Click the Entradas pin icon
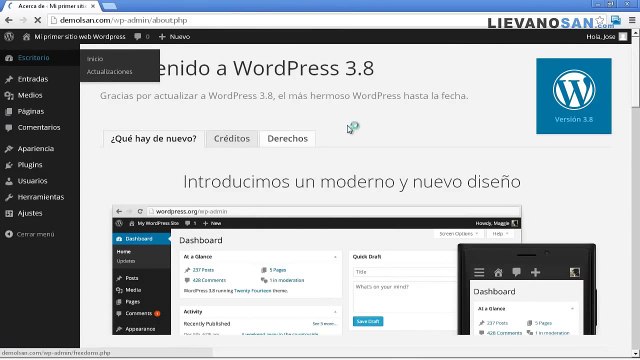The image size is (640, 360). [9, 79]
